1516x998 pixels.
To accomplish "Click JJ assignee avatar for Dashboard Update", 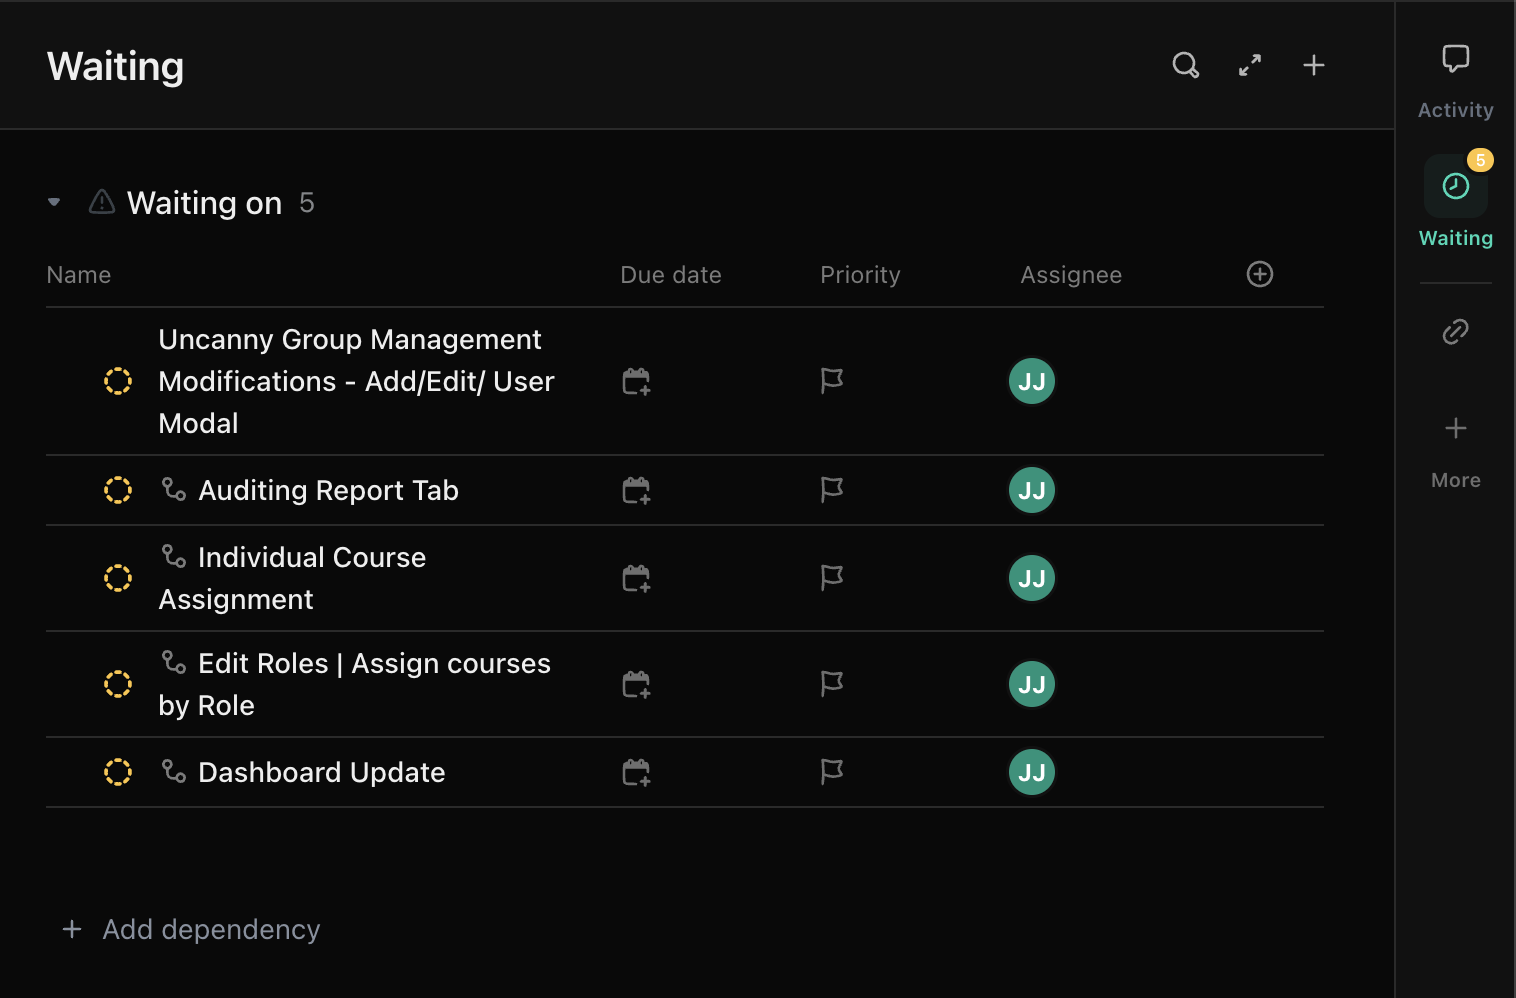I will pos(1032,772).
